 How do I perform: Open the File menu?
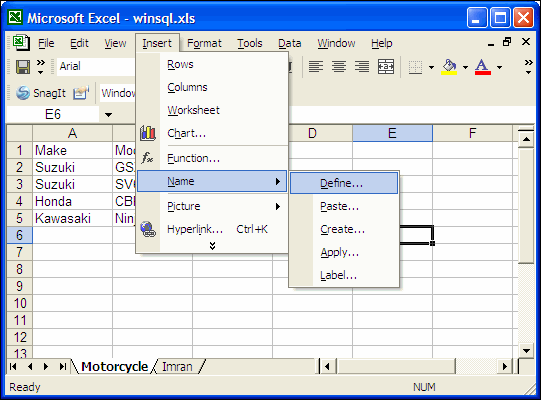click(x=46, y=43)
